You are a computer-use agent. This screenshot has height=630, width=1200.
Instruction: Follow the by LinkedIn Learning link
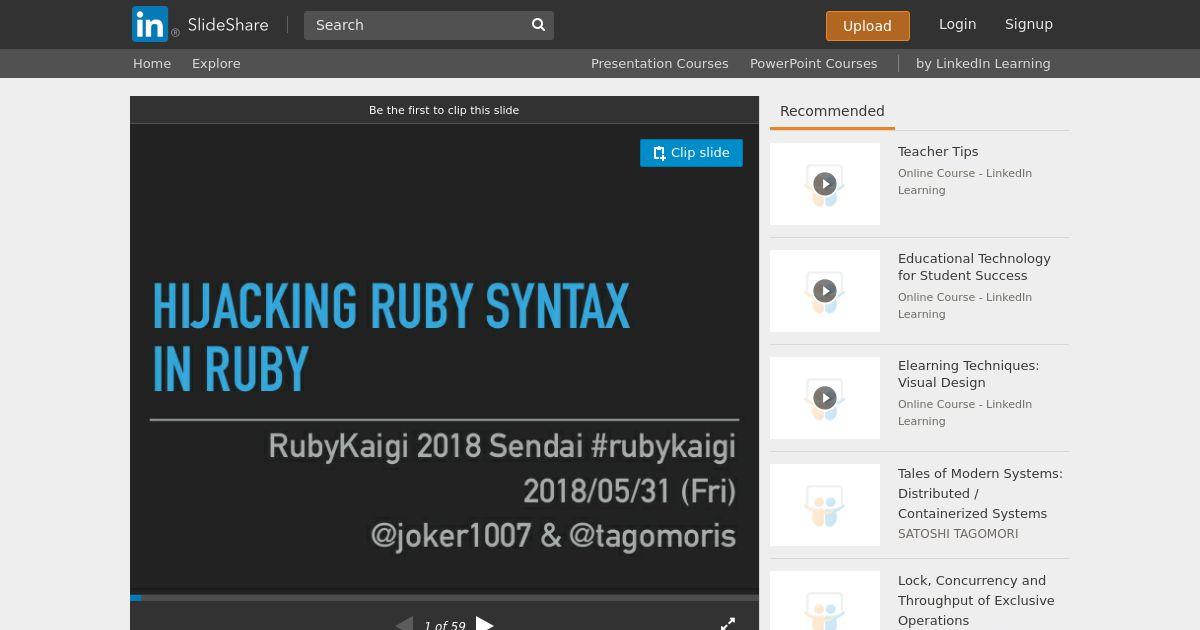click(x=983, y=63)
